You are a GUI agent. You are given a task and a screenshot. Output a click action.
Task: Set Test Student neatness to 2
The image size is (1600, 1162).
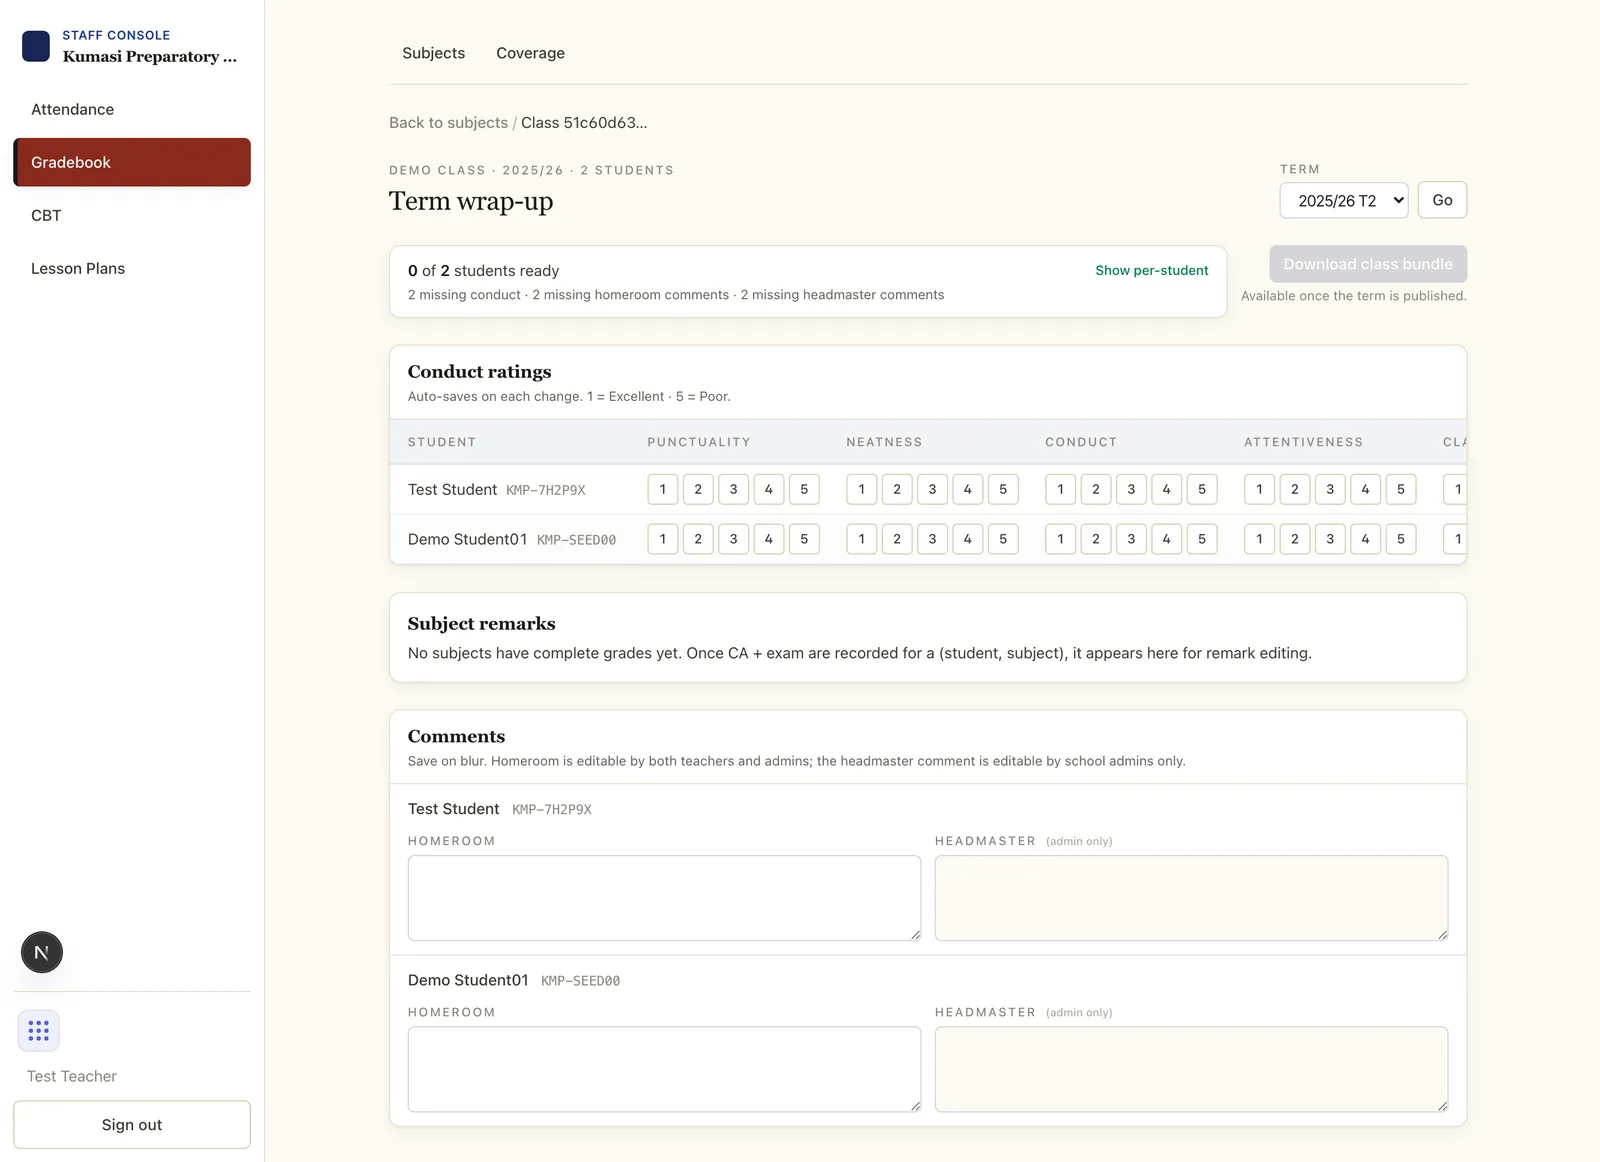[x=897, y=489]
